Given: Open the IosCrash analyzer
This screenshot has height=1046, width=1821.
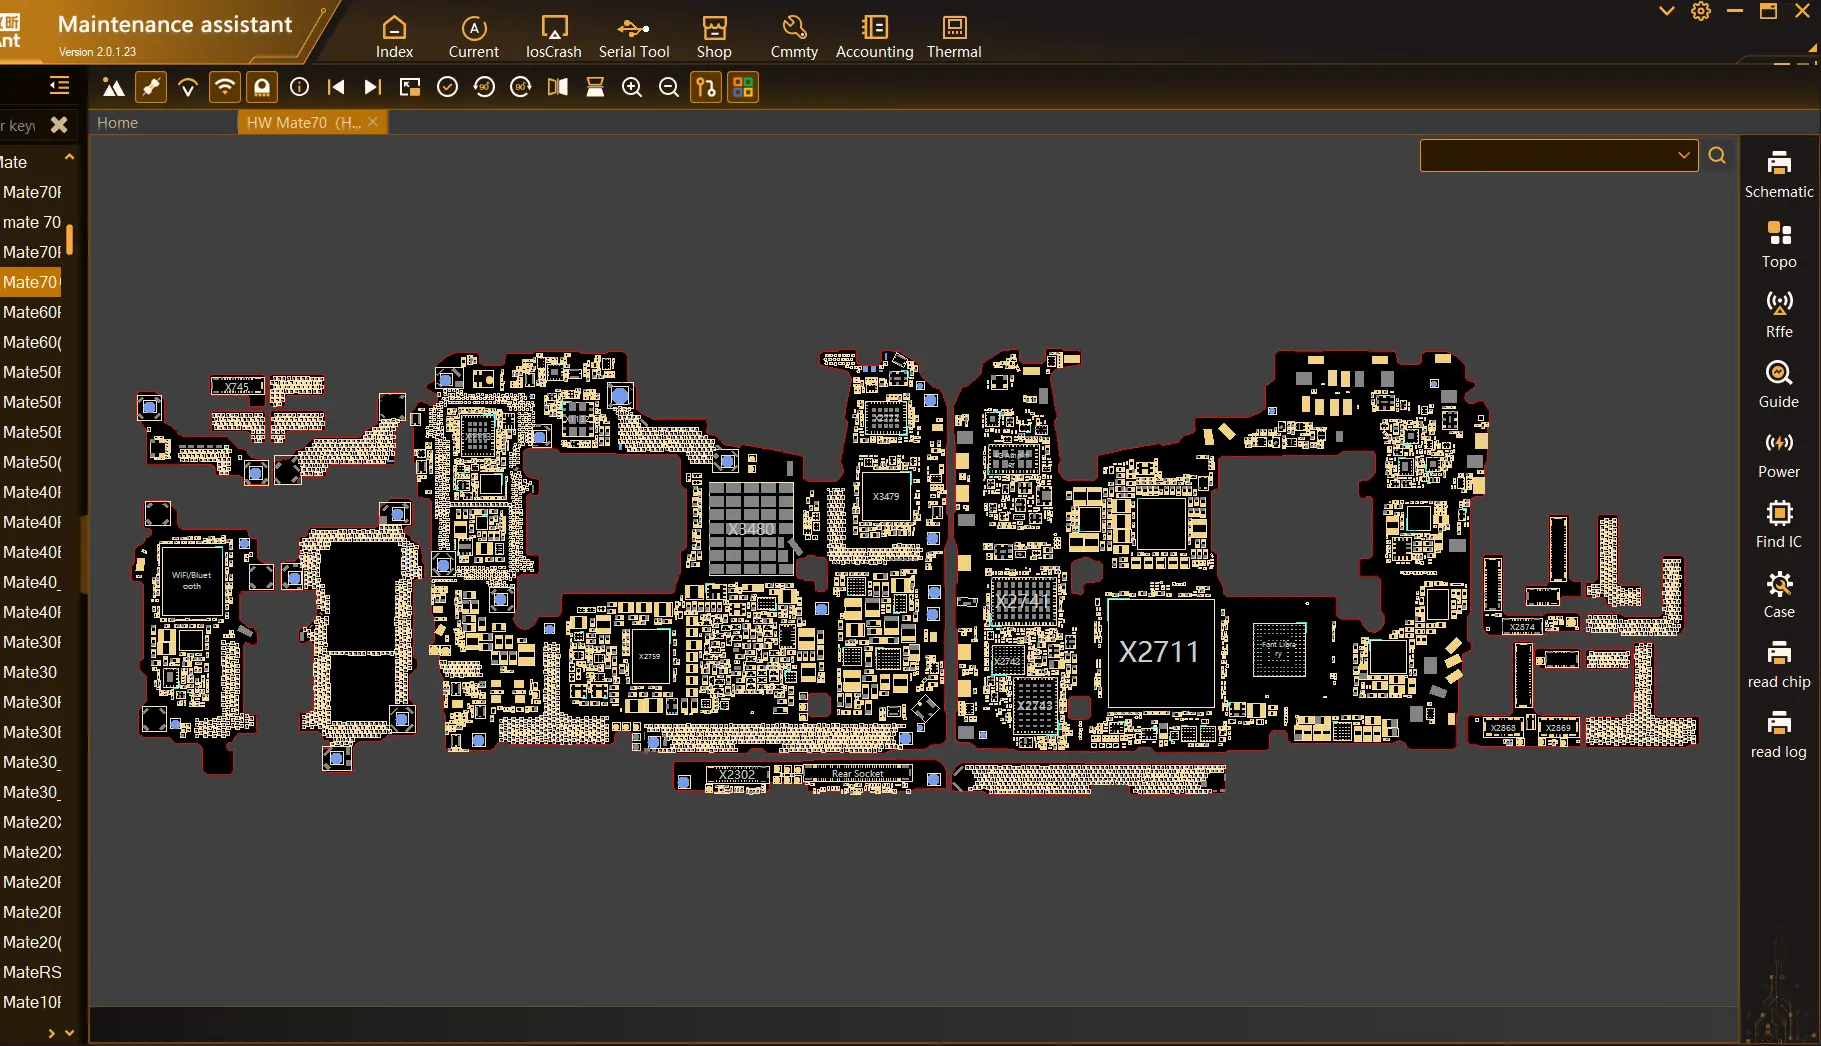Looking at the screenshot, I should 554,37.
